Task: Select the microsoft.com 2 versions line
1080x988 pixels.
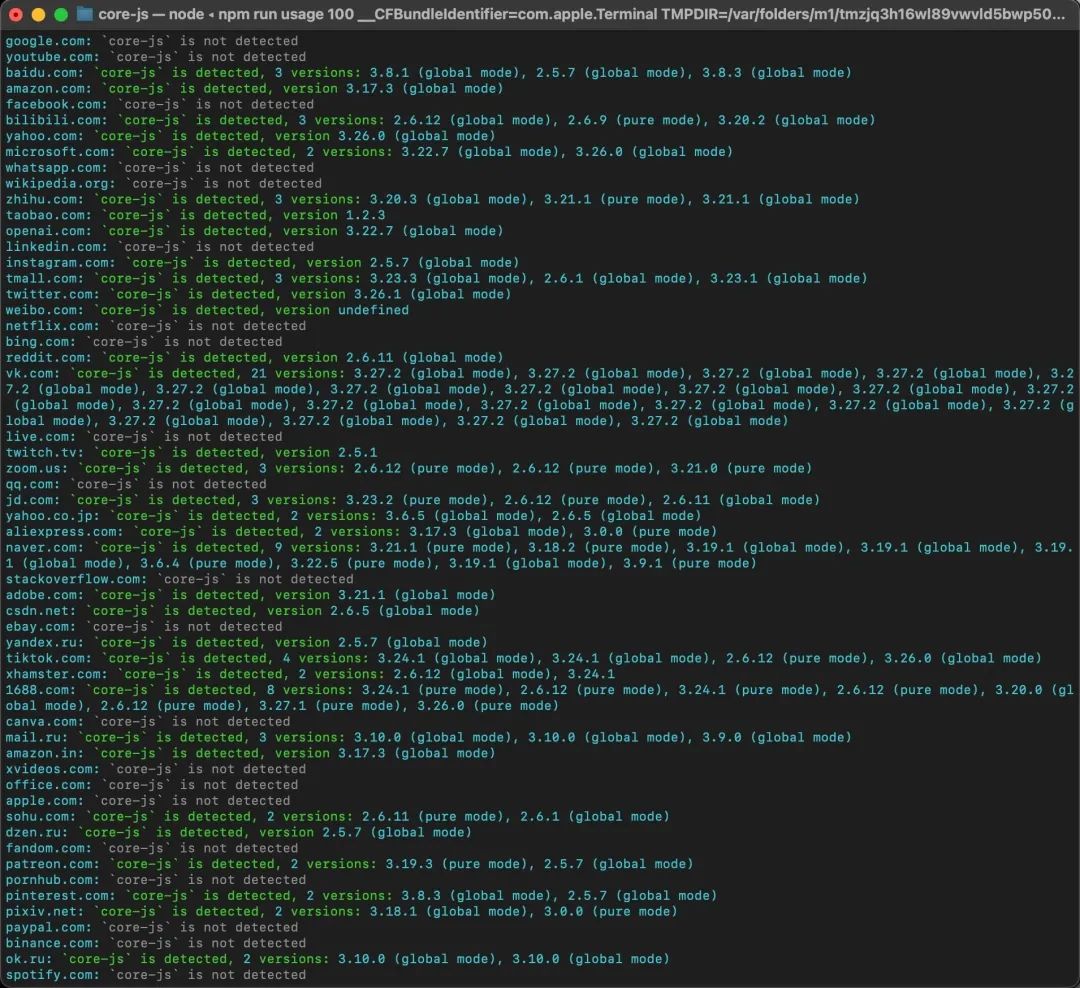Action: 369,152
